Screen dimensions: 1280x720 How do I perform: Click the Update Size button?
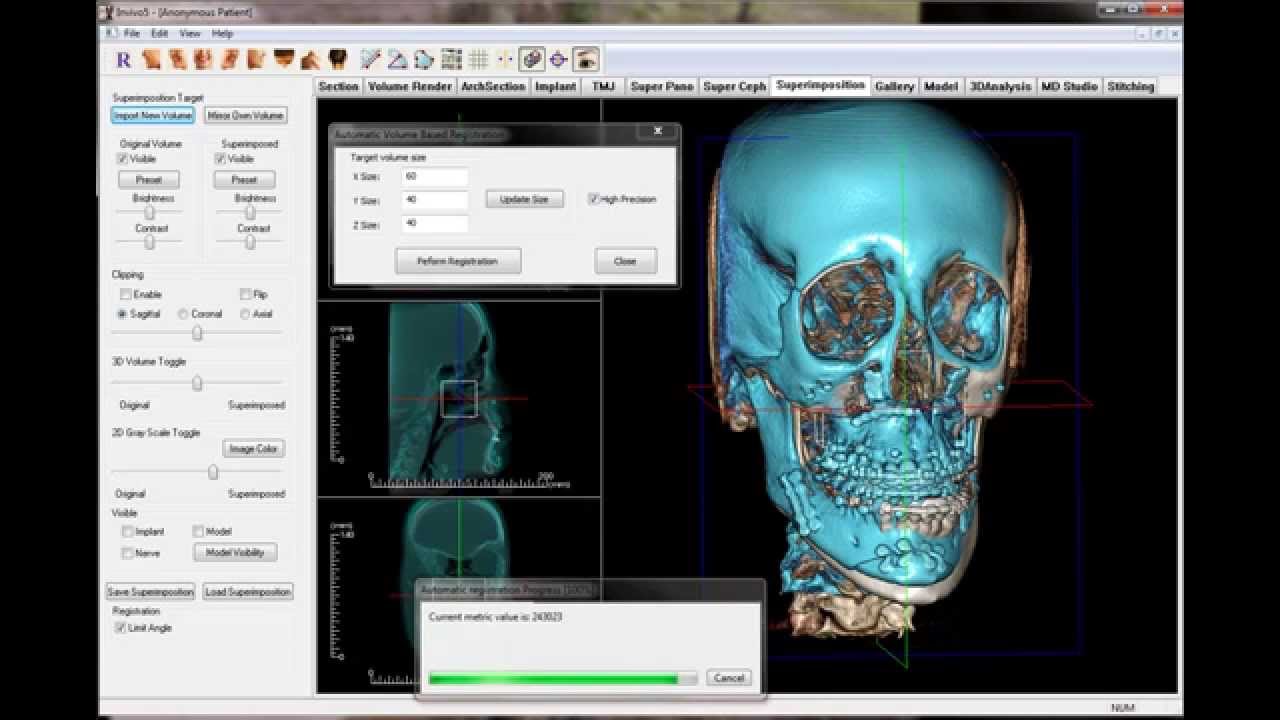point(525,199)
